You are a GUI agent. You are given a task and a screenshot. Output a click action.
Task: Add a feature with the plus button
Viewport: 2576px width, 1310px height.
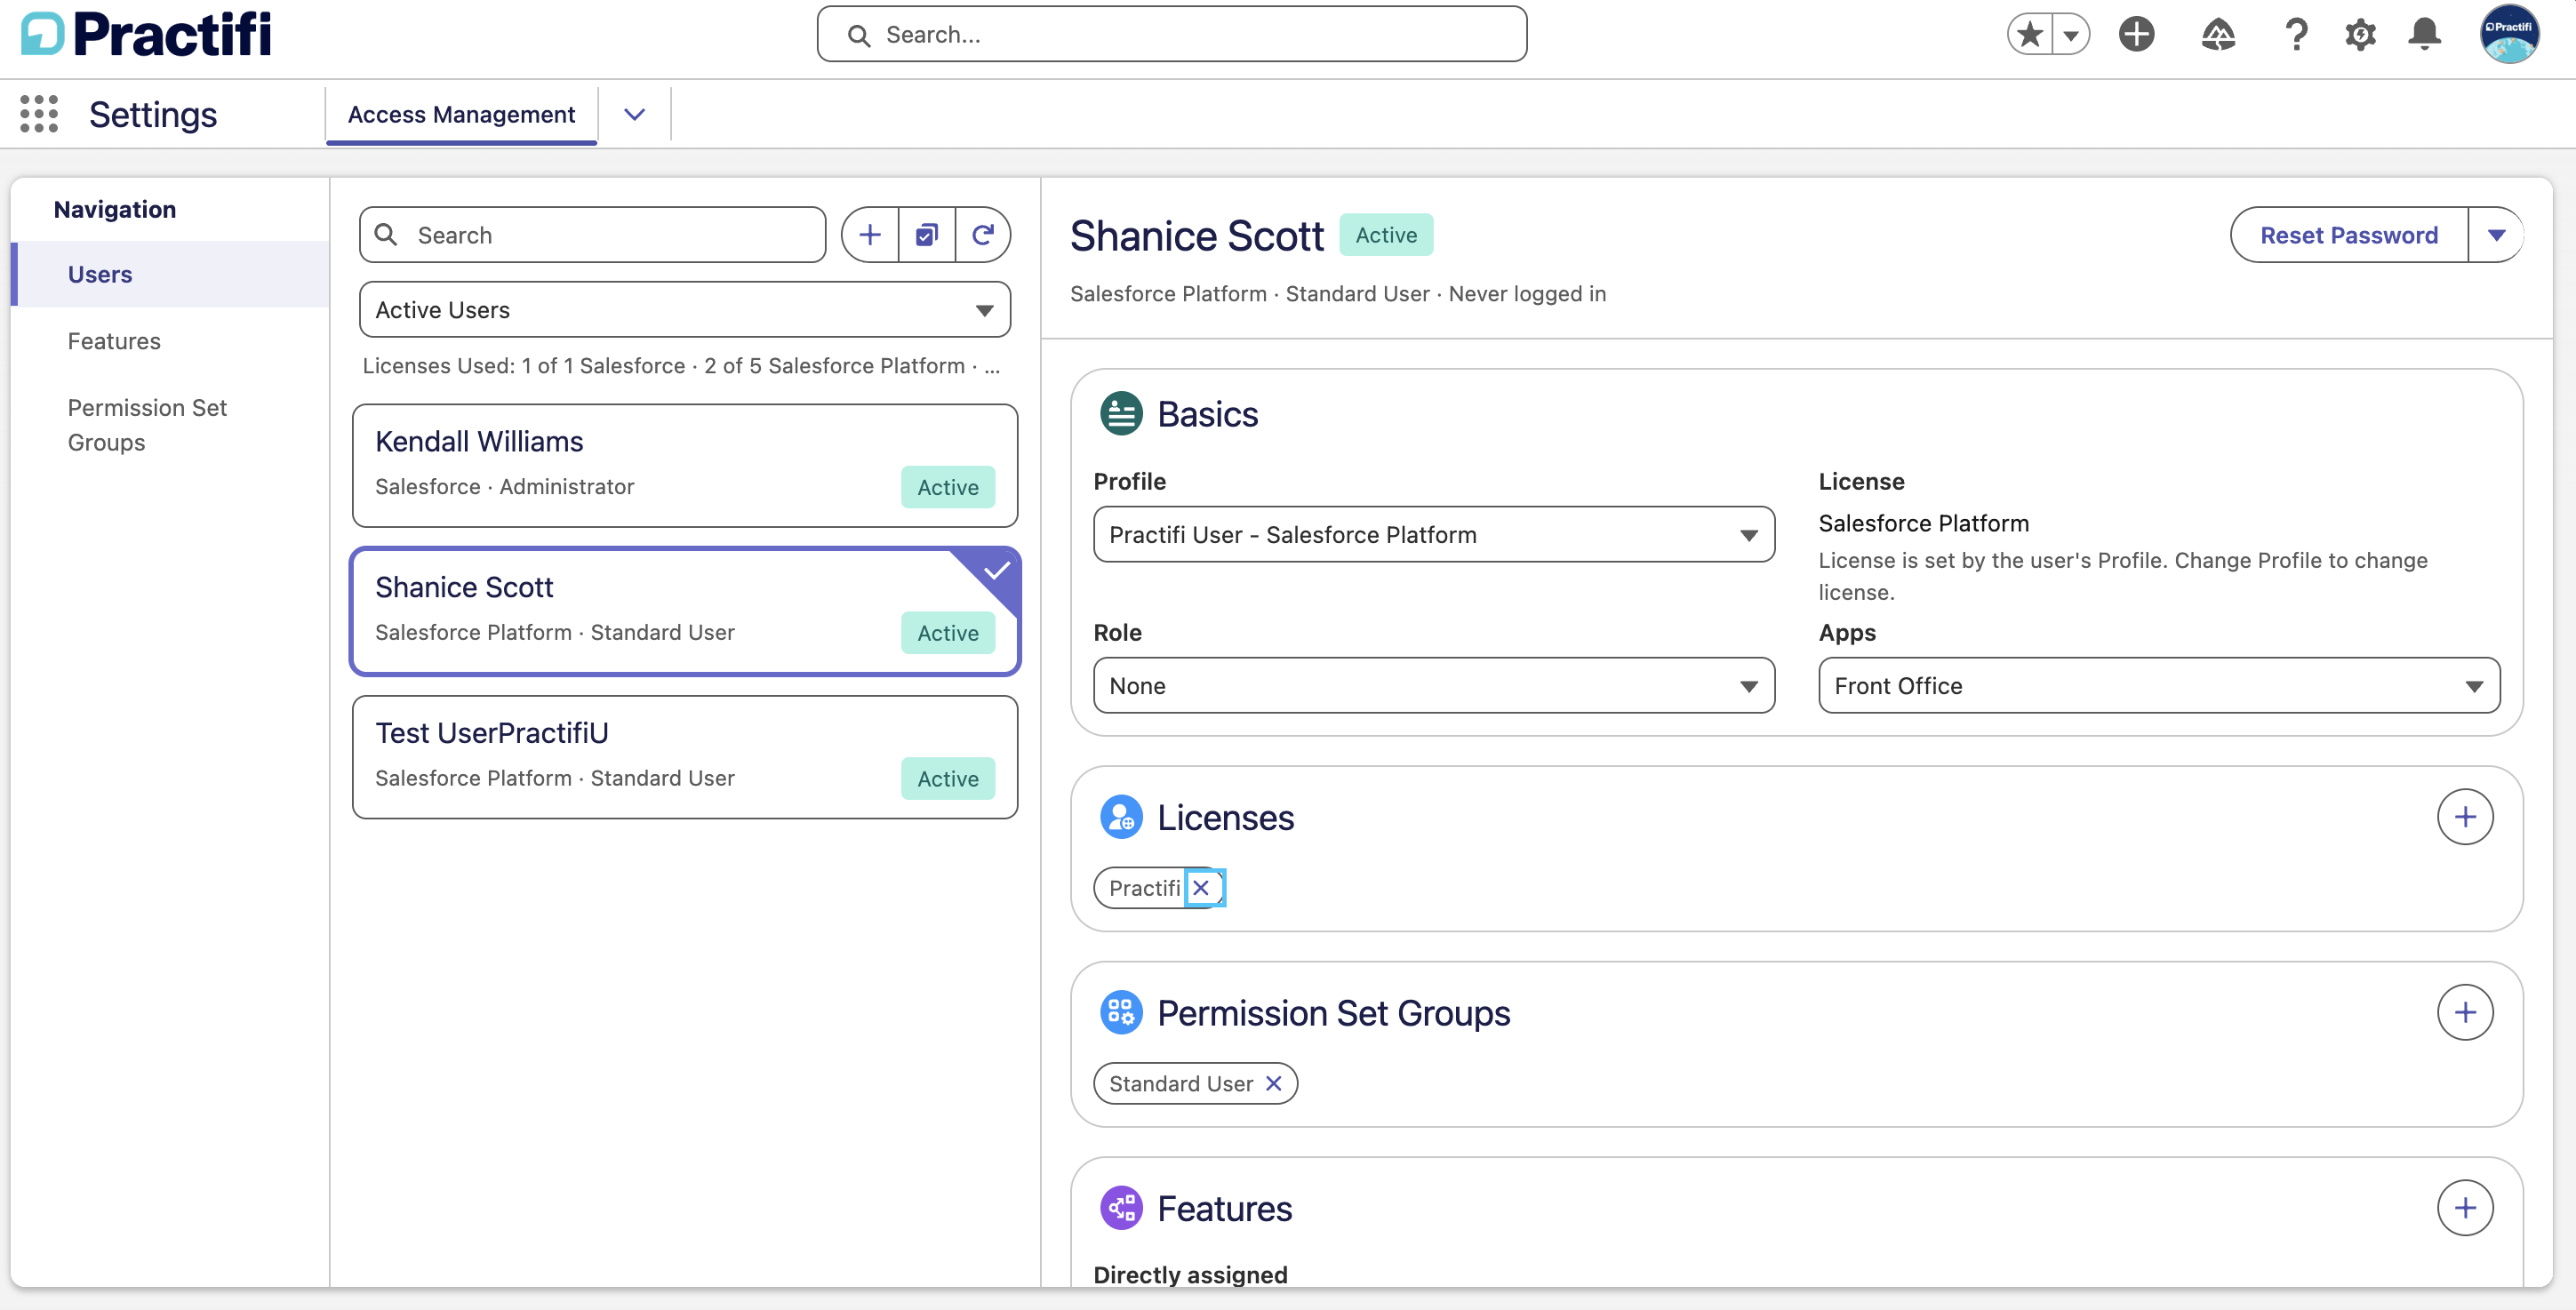click(x=2465, y=1208)
